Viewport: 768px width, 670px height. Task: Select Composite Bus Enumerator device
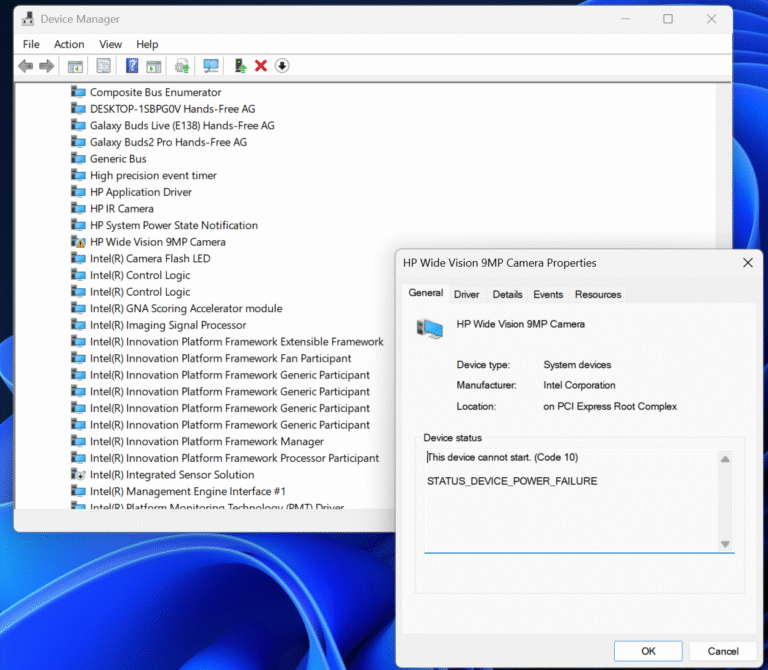click(x=156, y=92)
